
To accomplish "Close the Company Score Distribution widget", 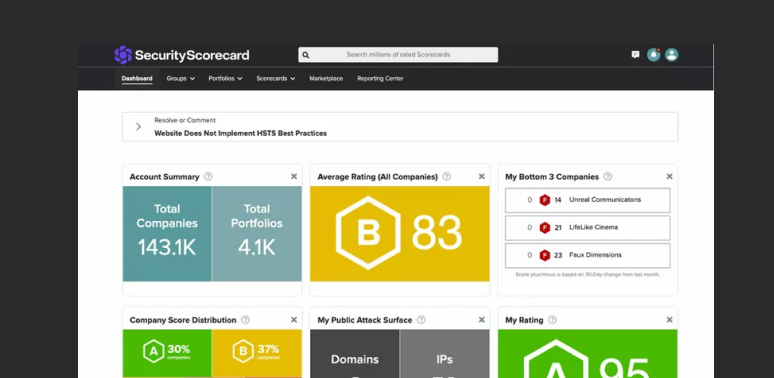I will (x=294, y=320).
